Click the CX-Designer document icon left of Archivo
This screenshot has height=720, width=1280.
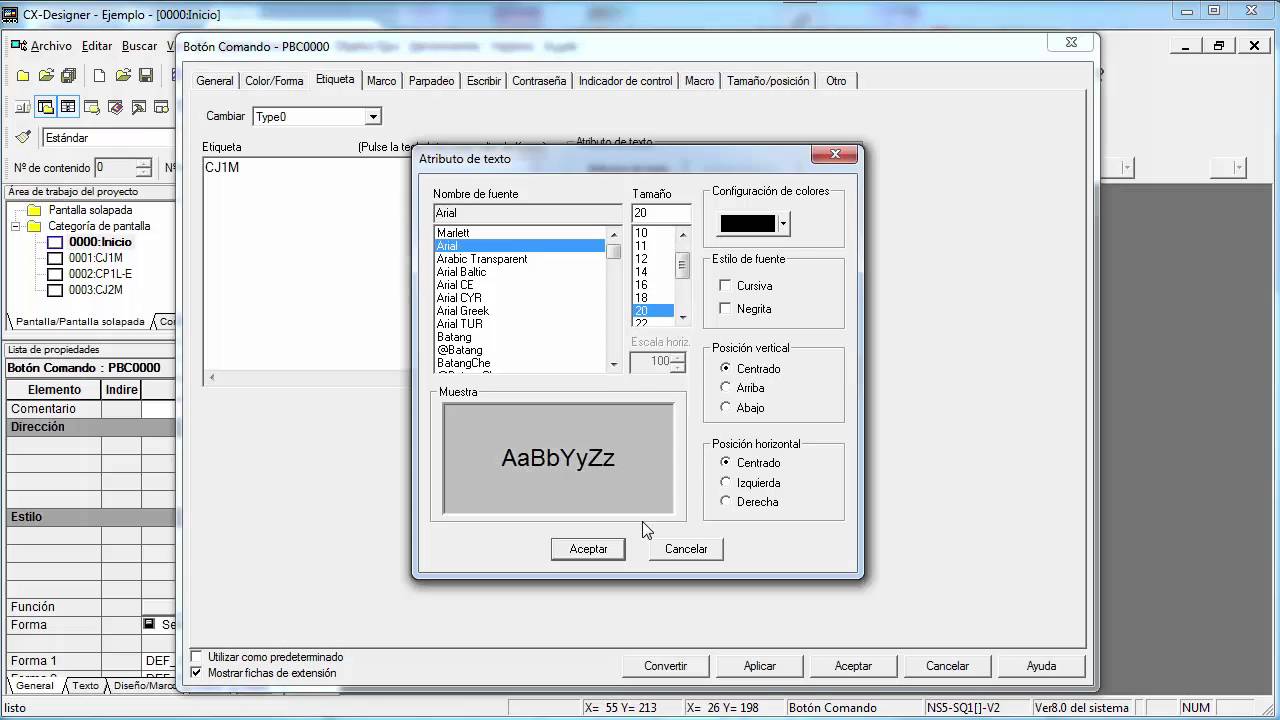[x=18, y=46]
